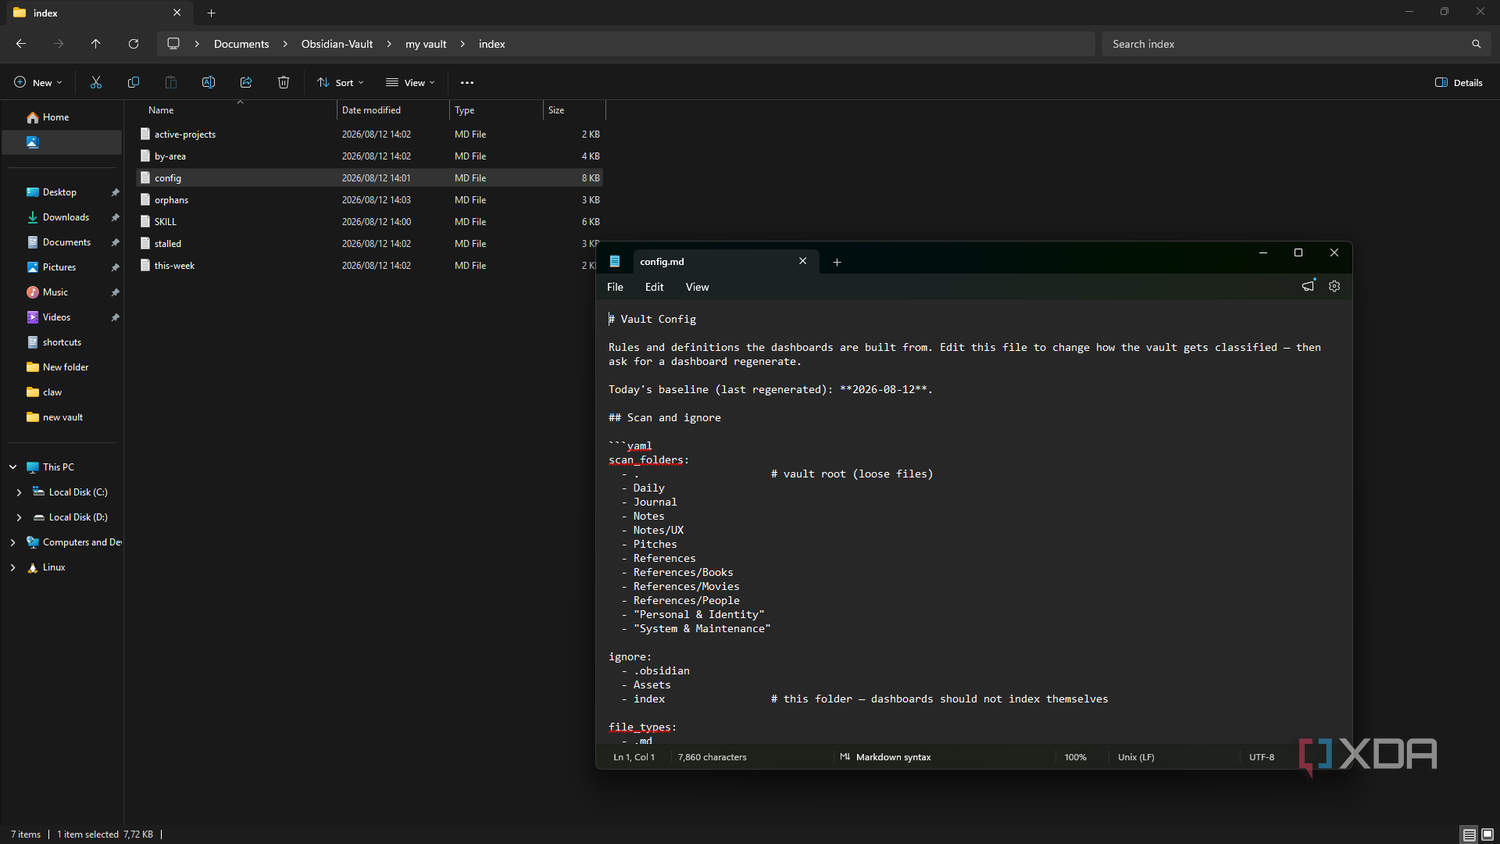This screenshot has height=844, width=1500.
Task: Select the by-area file
Action: click(x=370, y=156)
